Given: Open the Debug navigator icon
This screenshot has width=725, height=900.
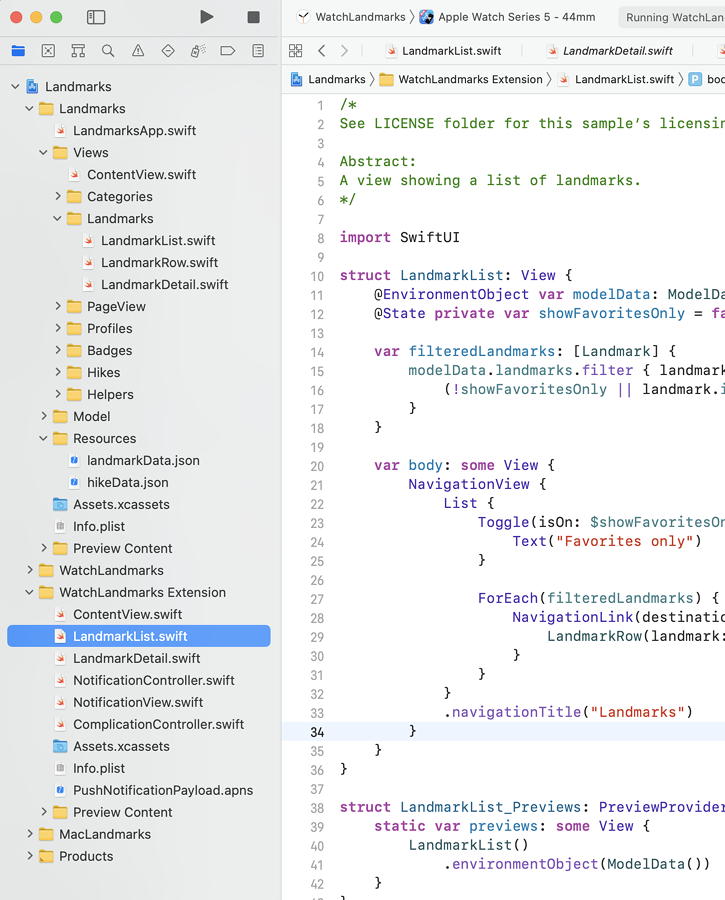Looking at the screenshot, I should (x=198, y=51).
